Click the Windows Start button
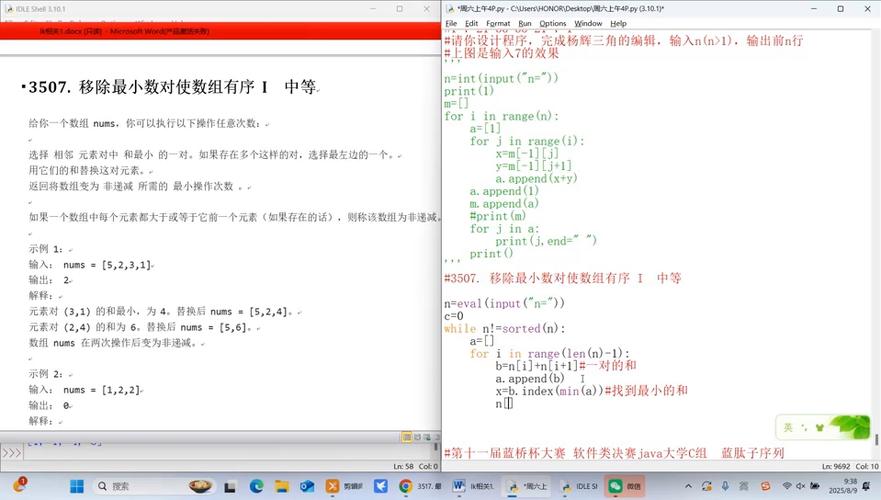The width and height of the screenshot is (881, 500). [x=76, y=486]
